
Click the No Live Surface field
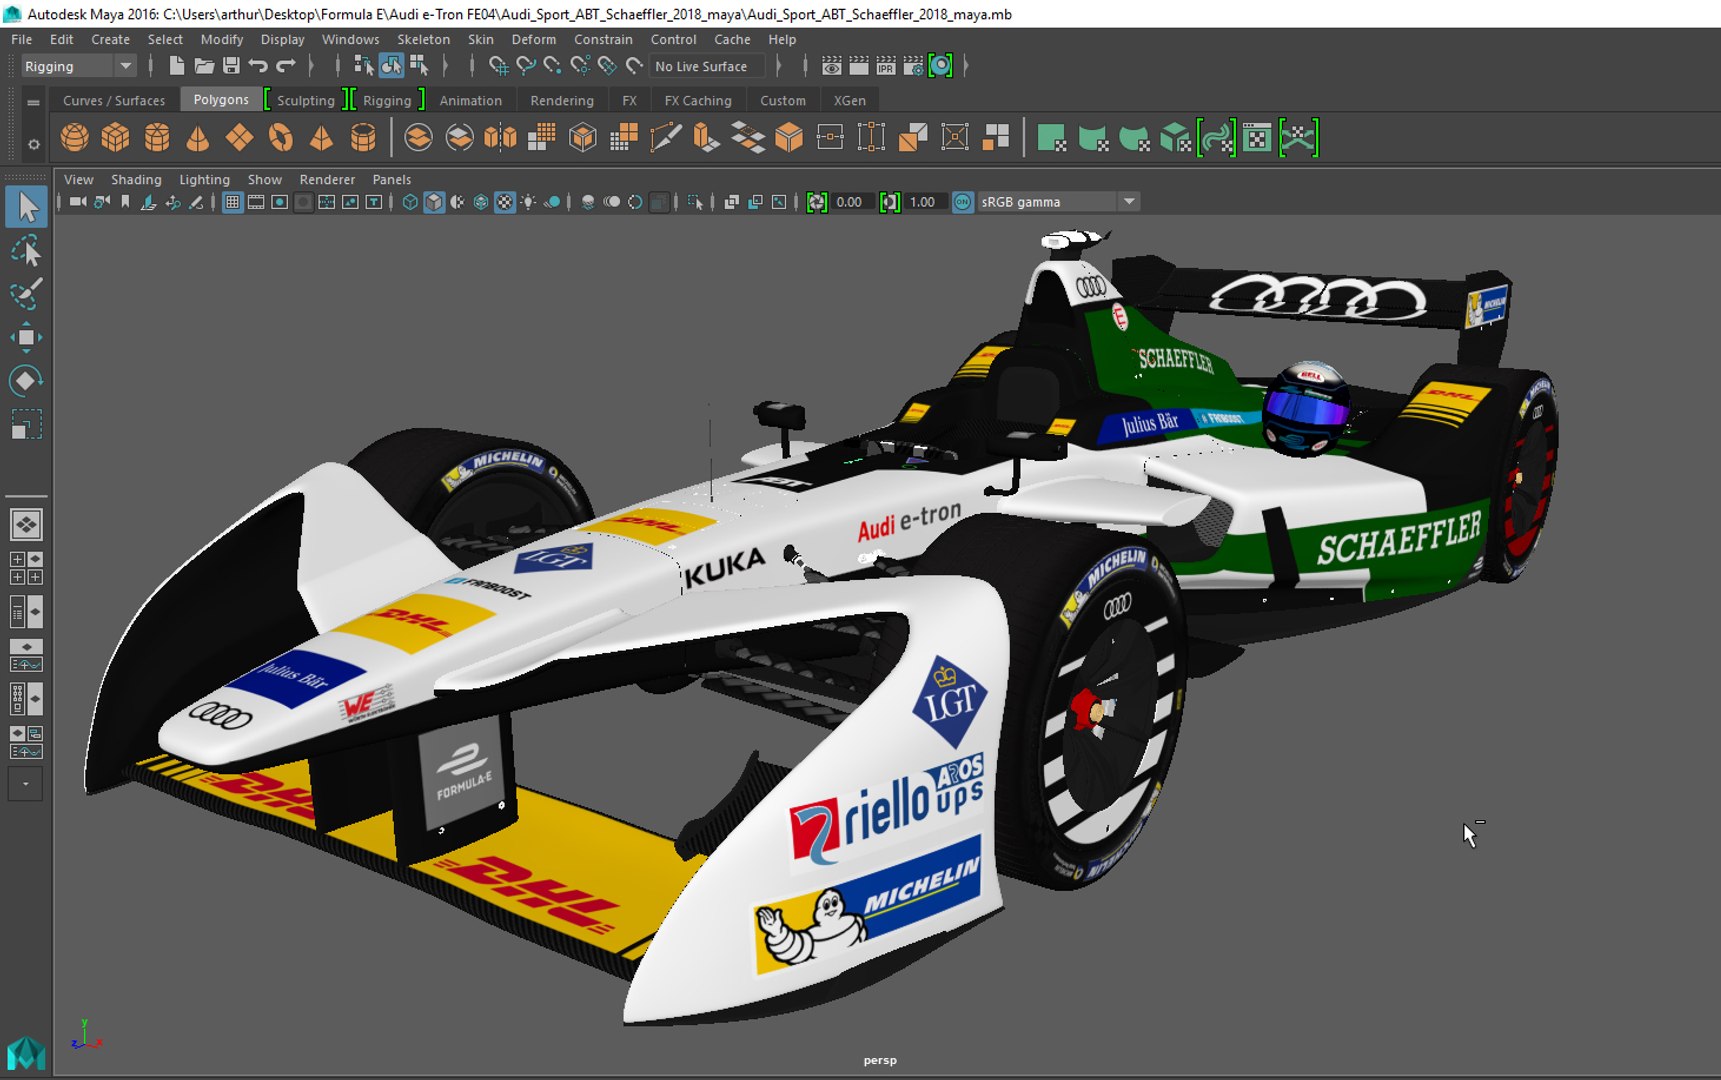coord(707,66)
